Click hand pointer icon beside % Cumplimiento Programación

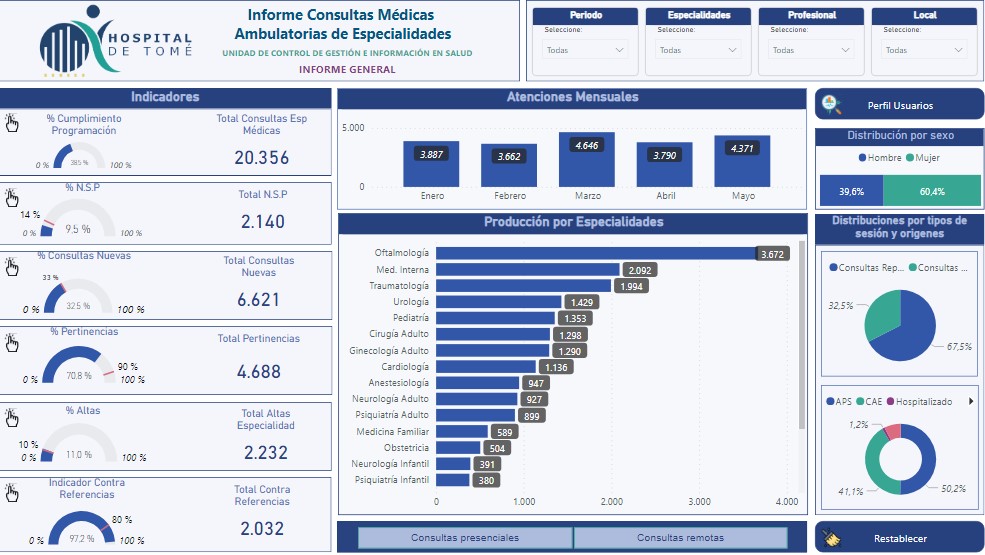pyautogui.click(x=12, y=122)
